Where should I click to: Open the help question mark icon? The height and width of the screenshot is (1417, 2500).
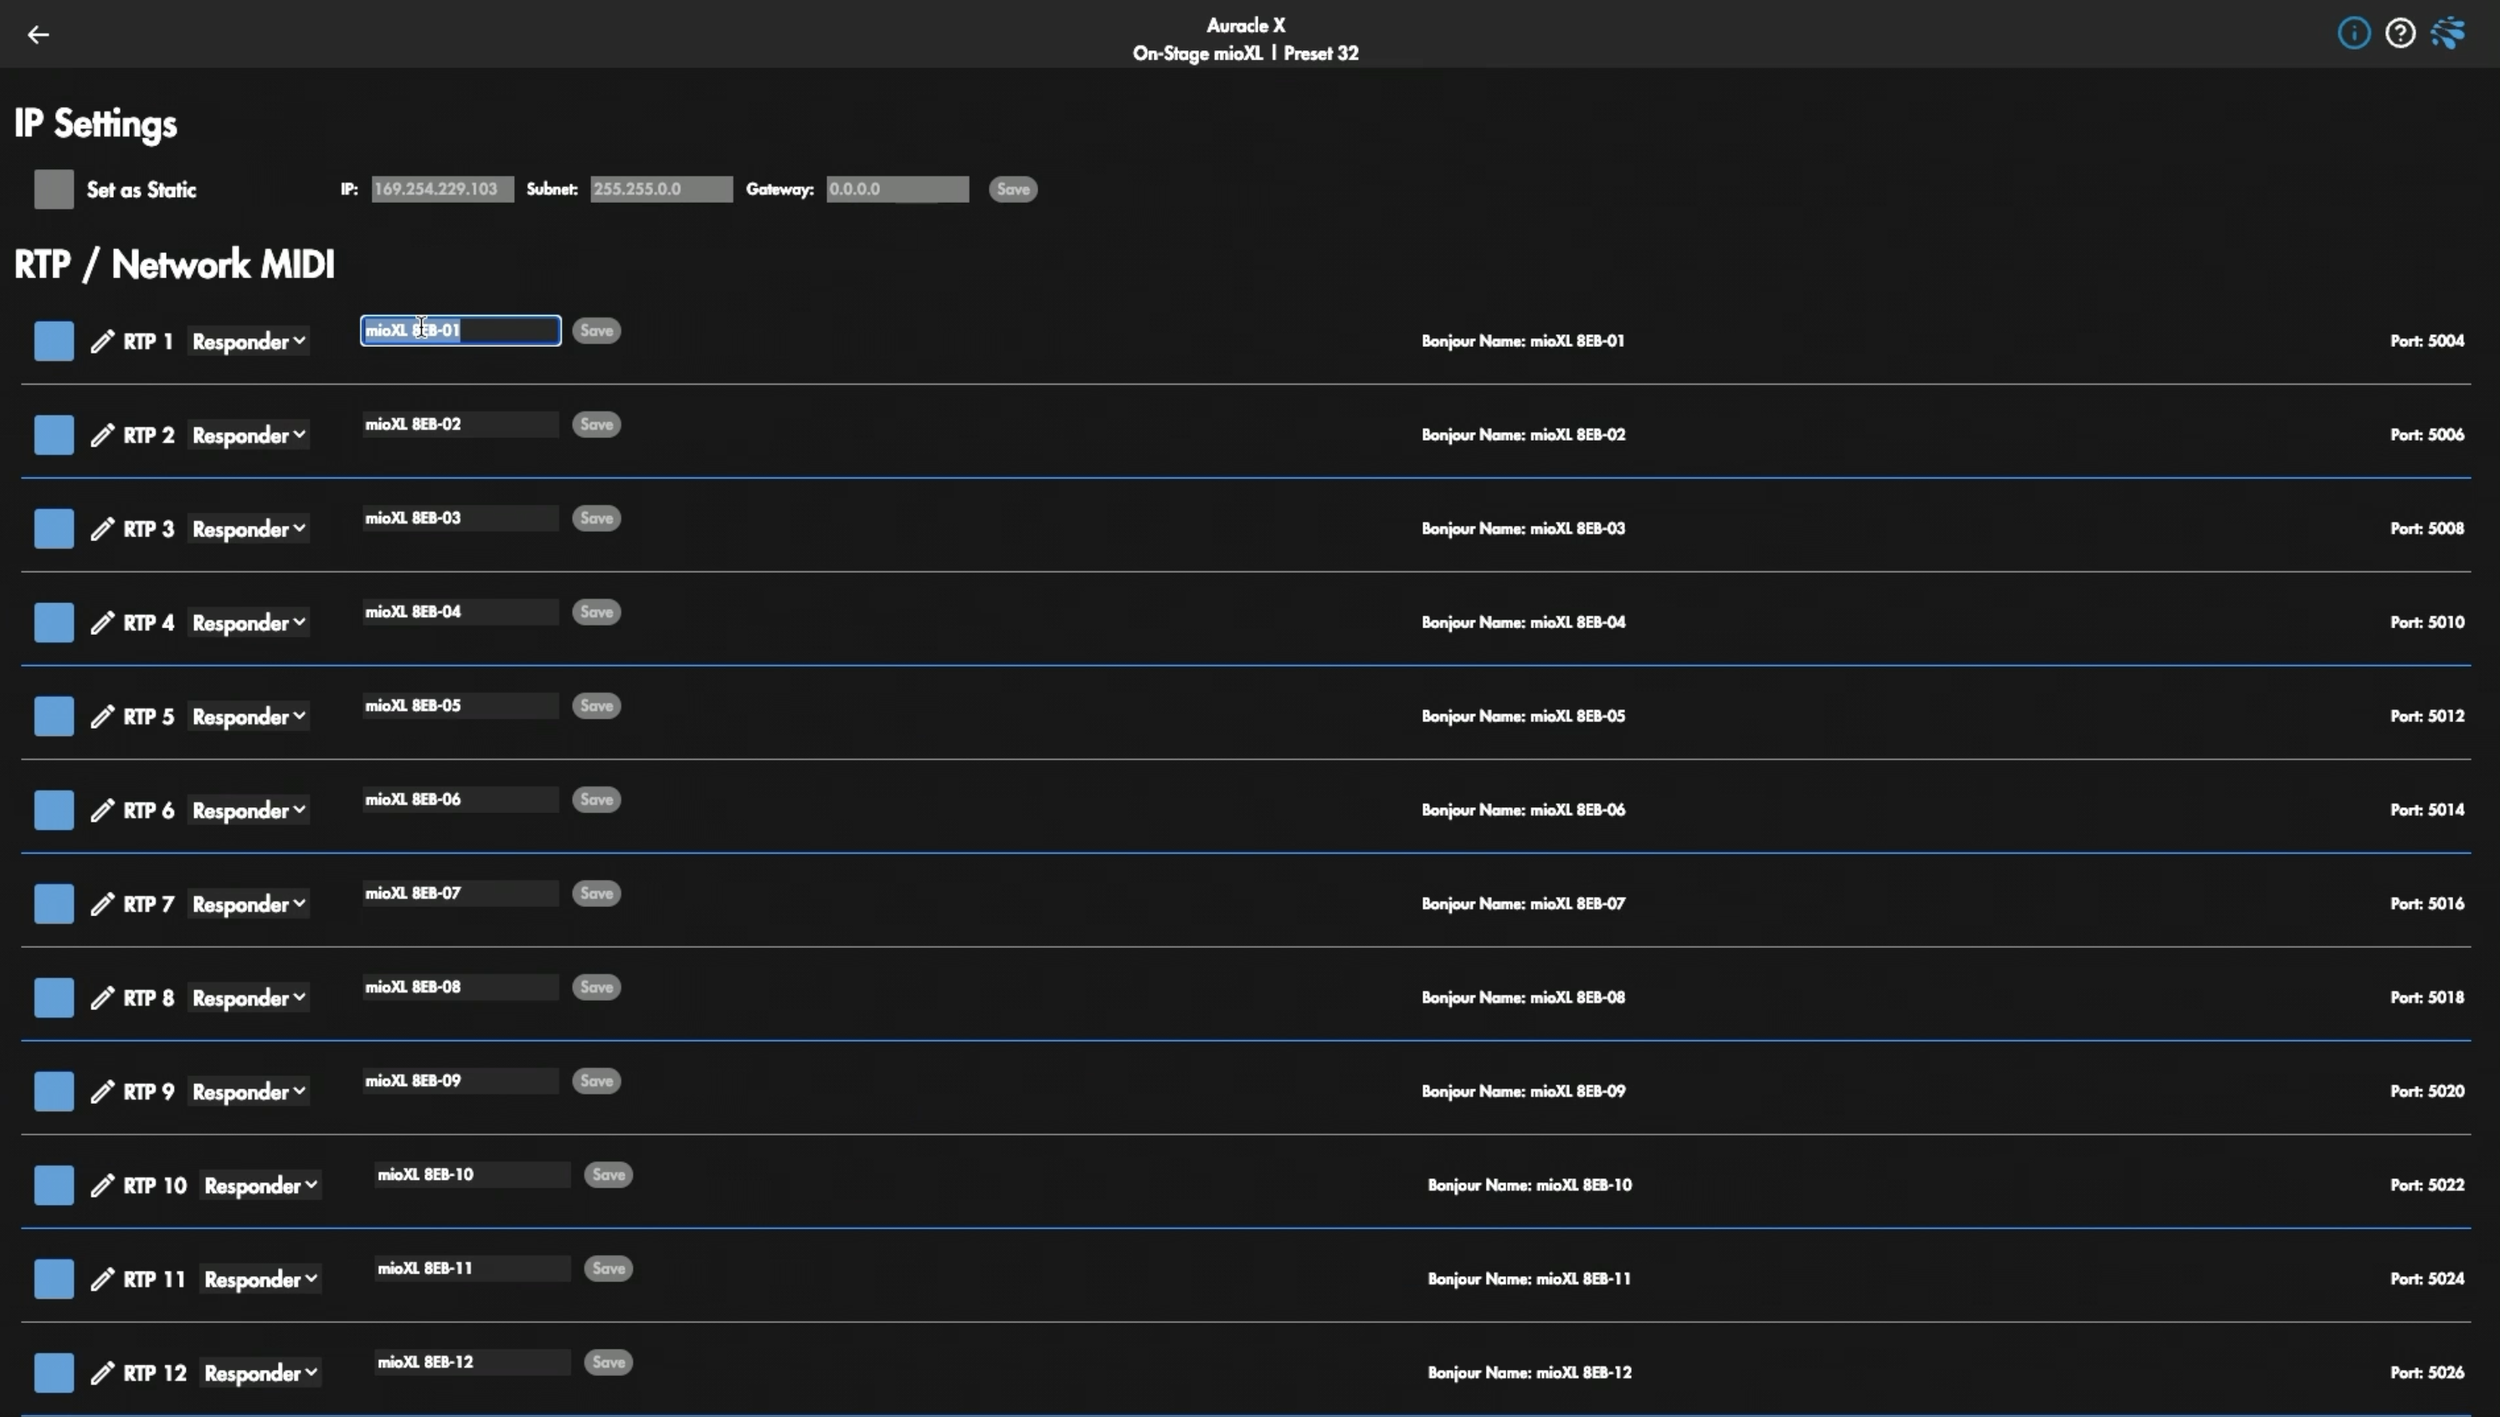click(2400, 34)
